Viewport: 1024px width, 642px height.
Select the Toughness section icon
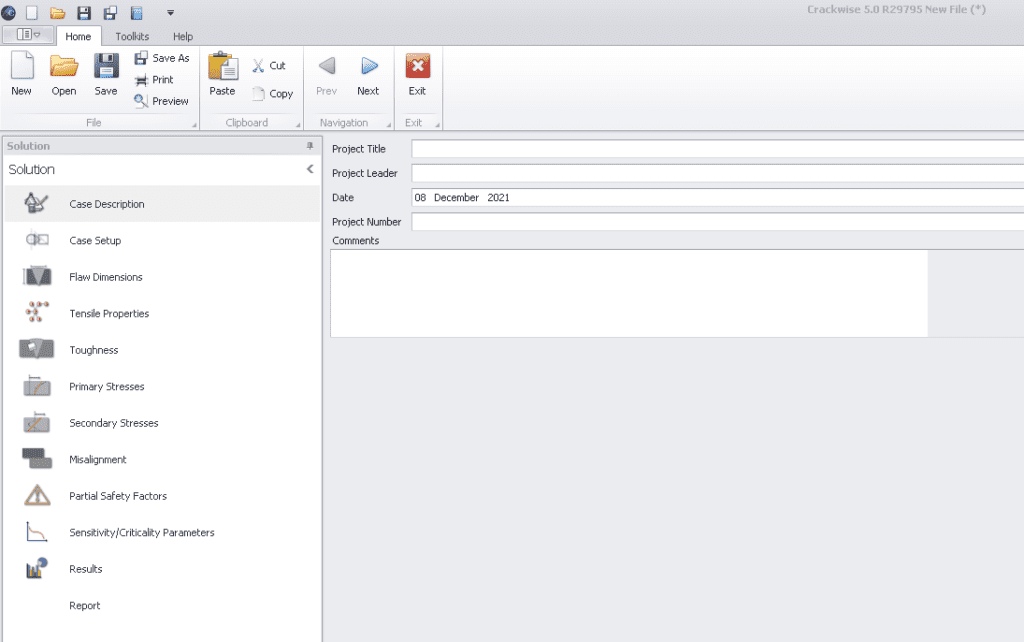(37, 350)
